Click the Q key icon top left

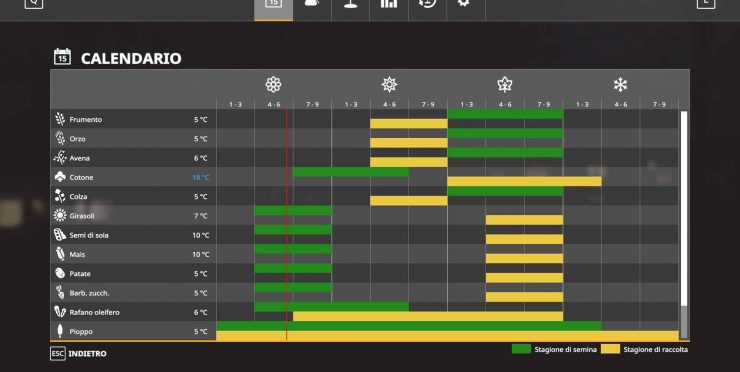pos(34,4)
